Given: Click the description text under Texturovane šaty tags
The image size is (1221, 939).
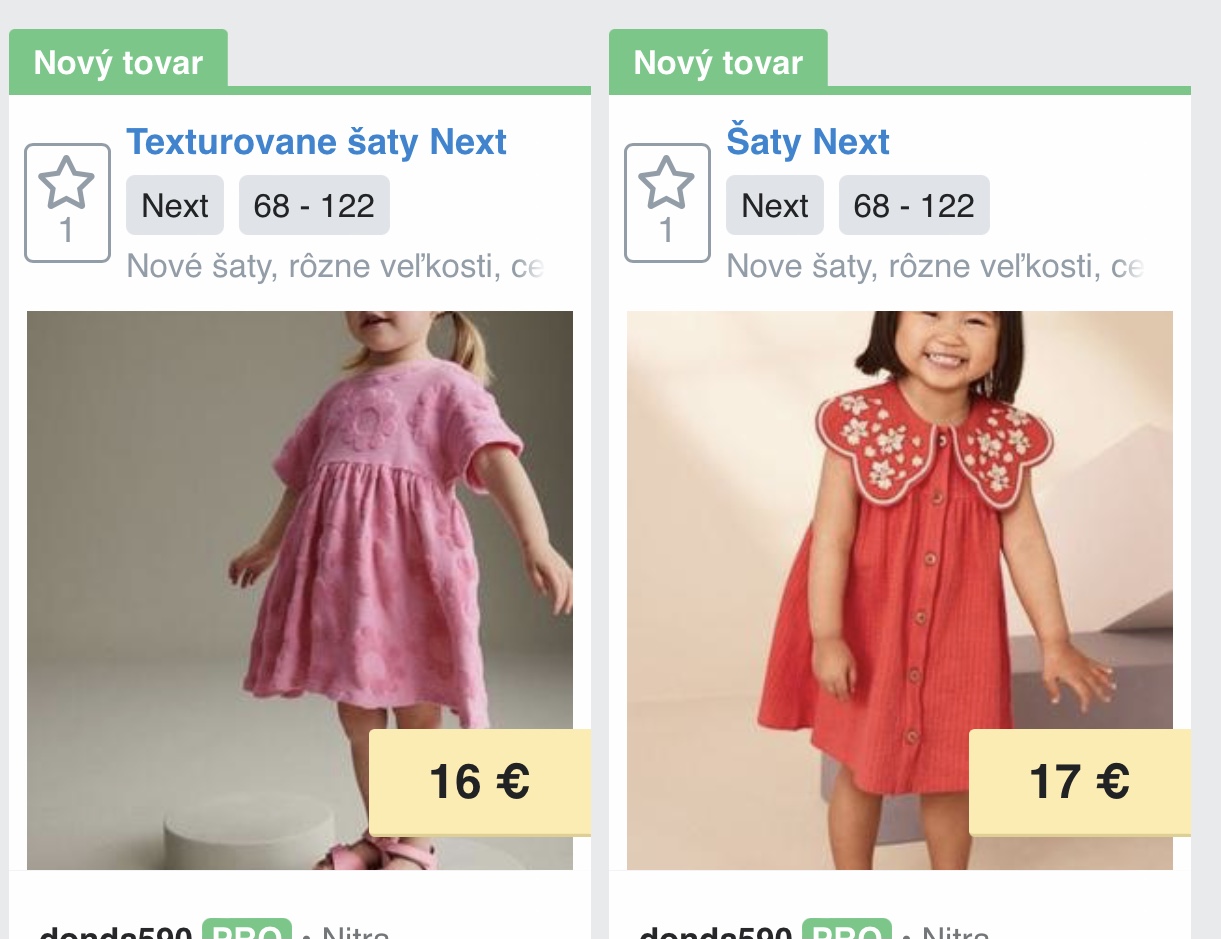Looking at the screenshot, I should pyautogui.click(x=335, y=267).
